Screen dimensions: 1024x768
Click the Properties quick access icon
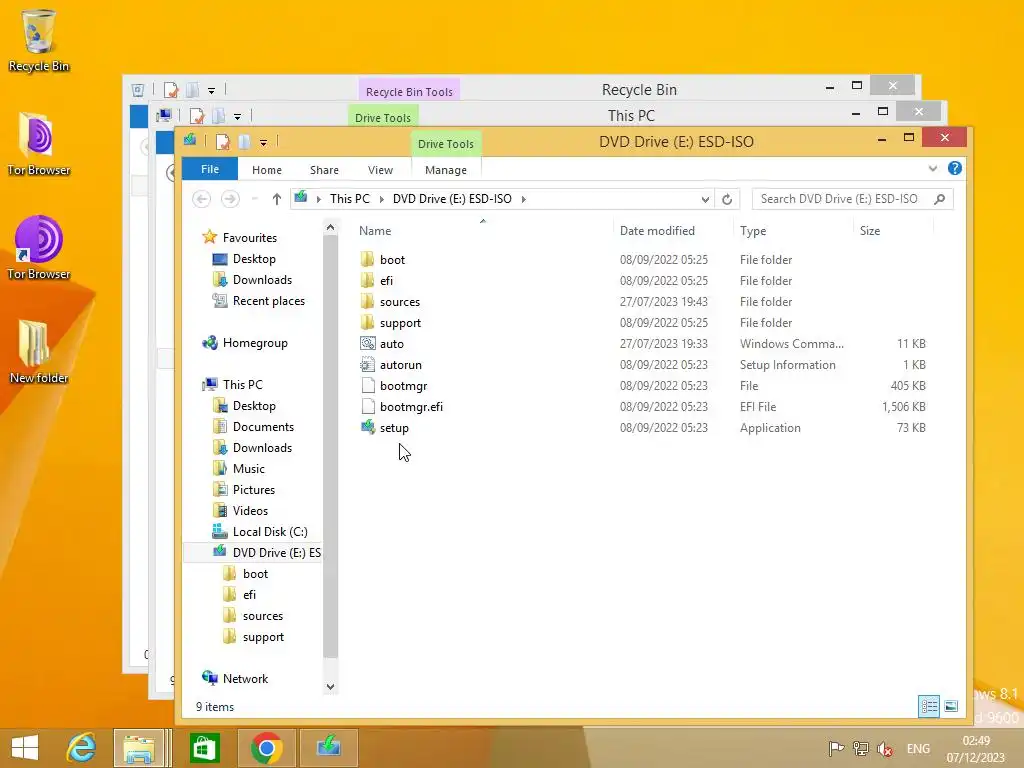point(223,142)
